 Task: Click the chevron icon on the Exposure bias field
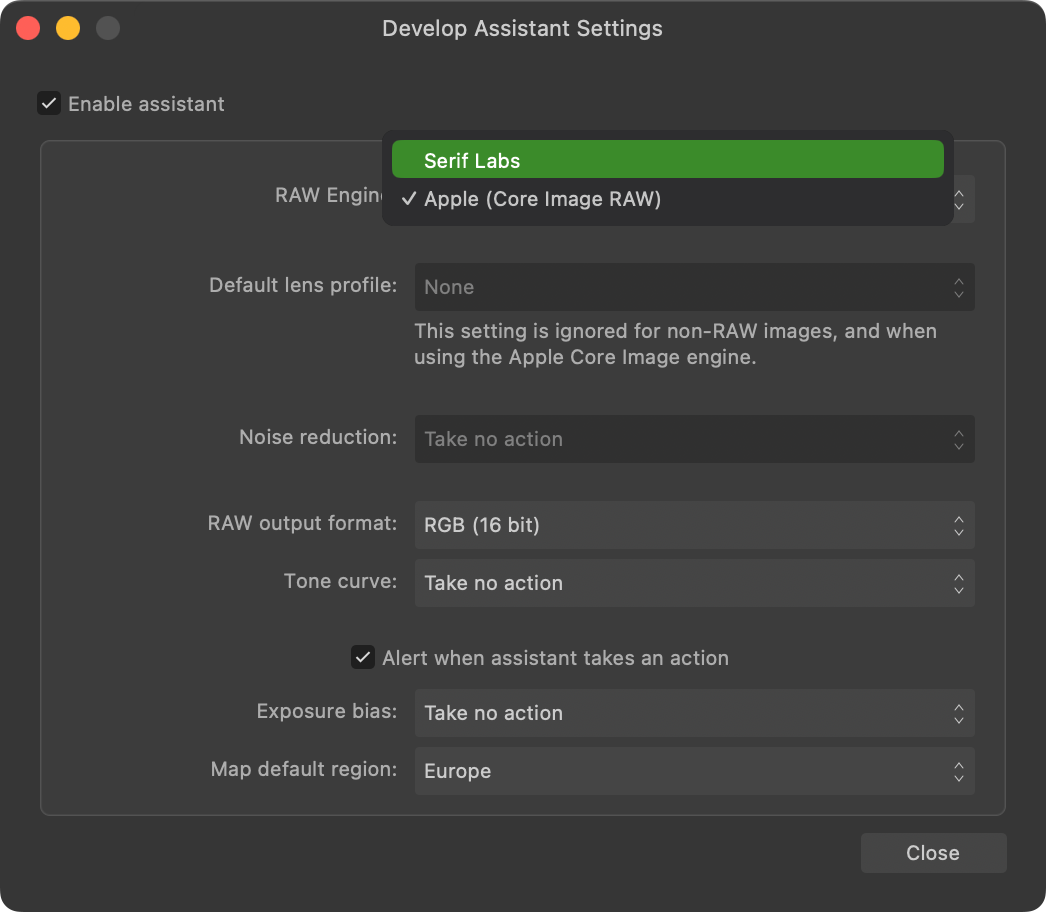pyautogui.click(x=958, y=713)
